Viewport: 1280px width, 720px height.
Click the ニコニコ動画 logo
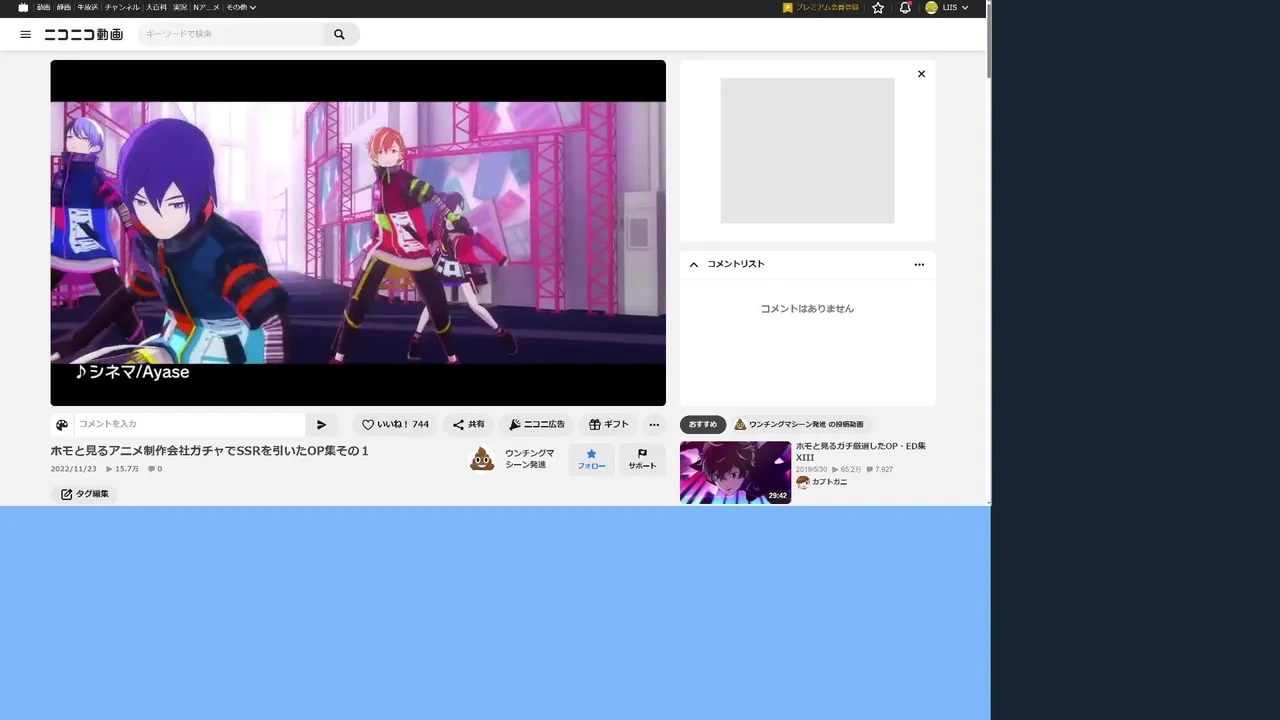coord(84,34)
